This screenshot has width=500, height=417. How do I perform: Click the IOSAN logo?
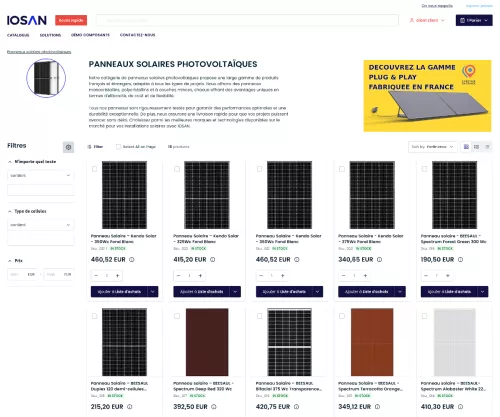(27, 20)
